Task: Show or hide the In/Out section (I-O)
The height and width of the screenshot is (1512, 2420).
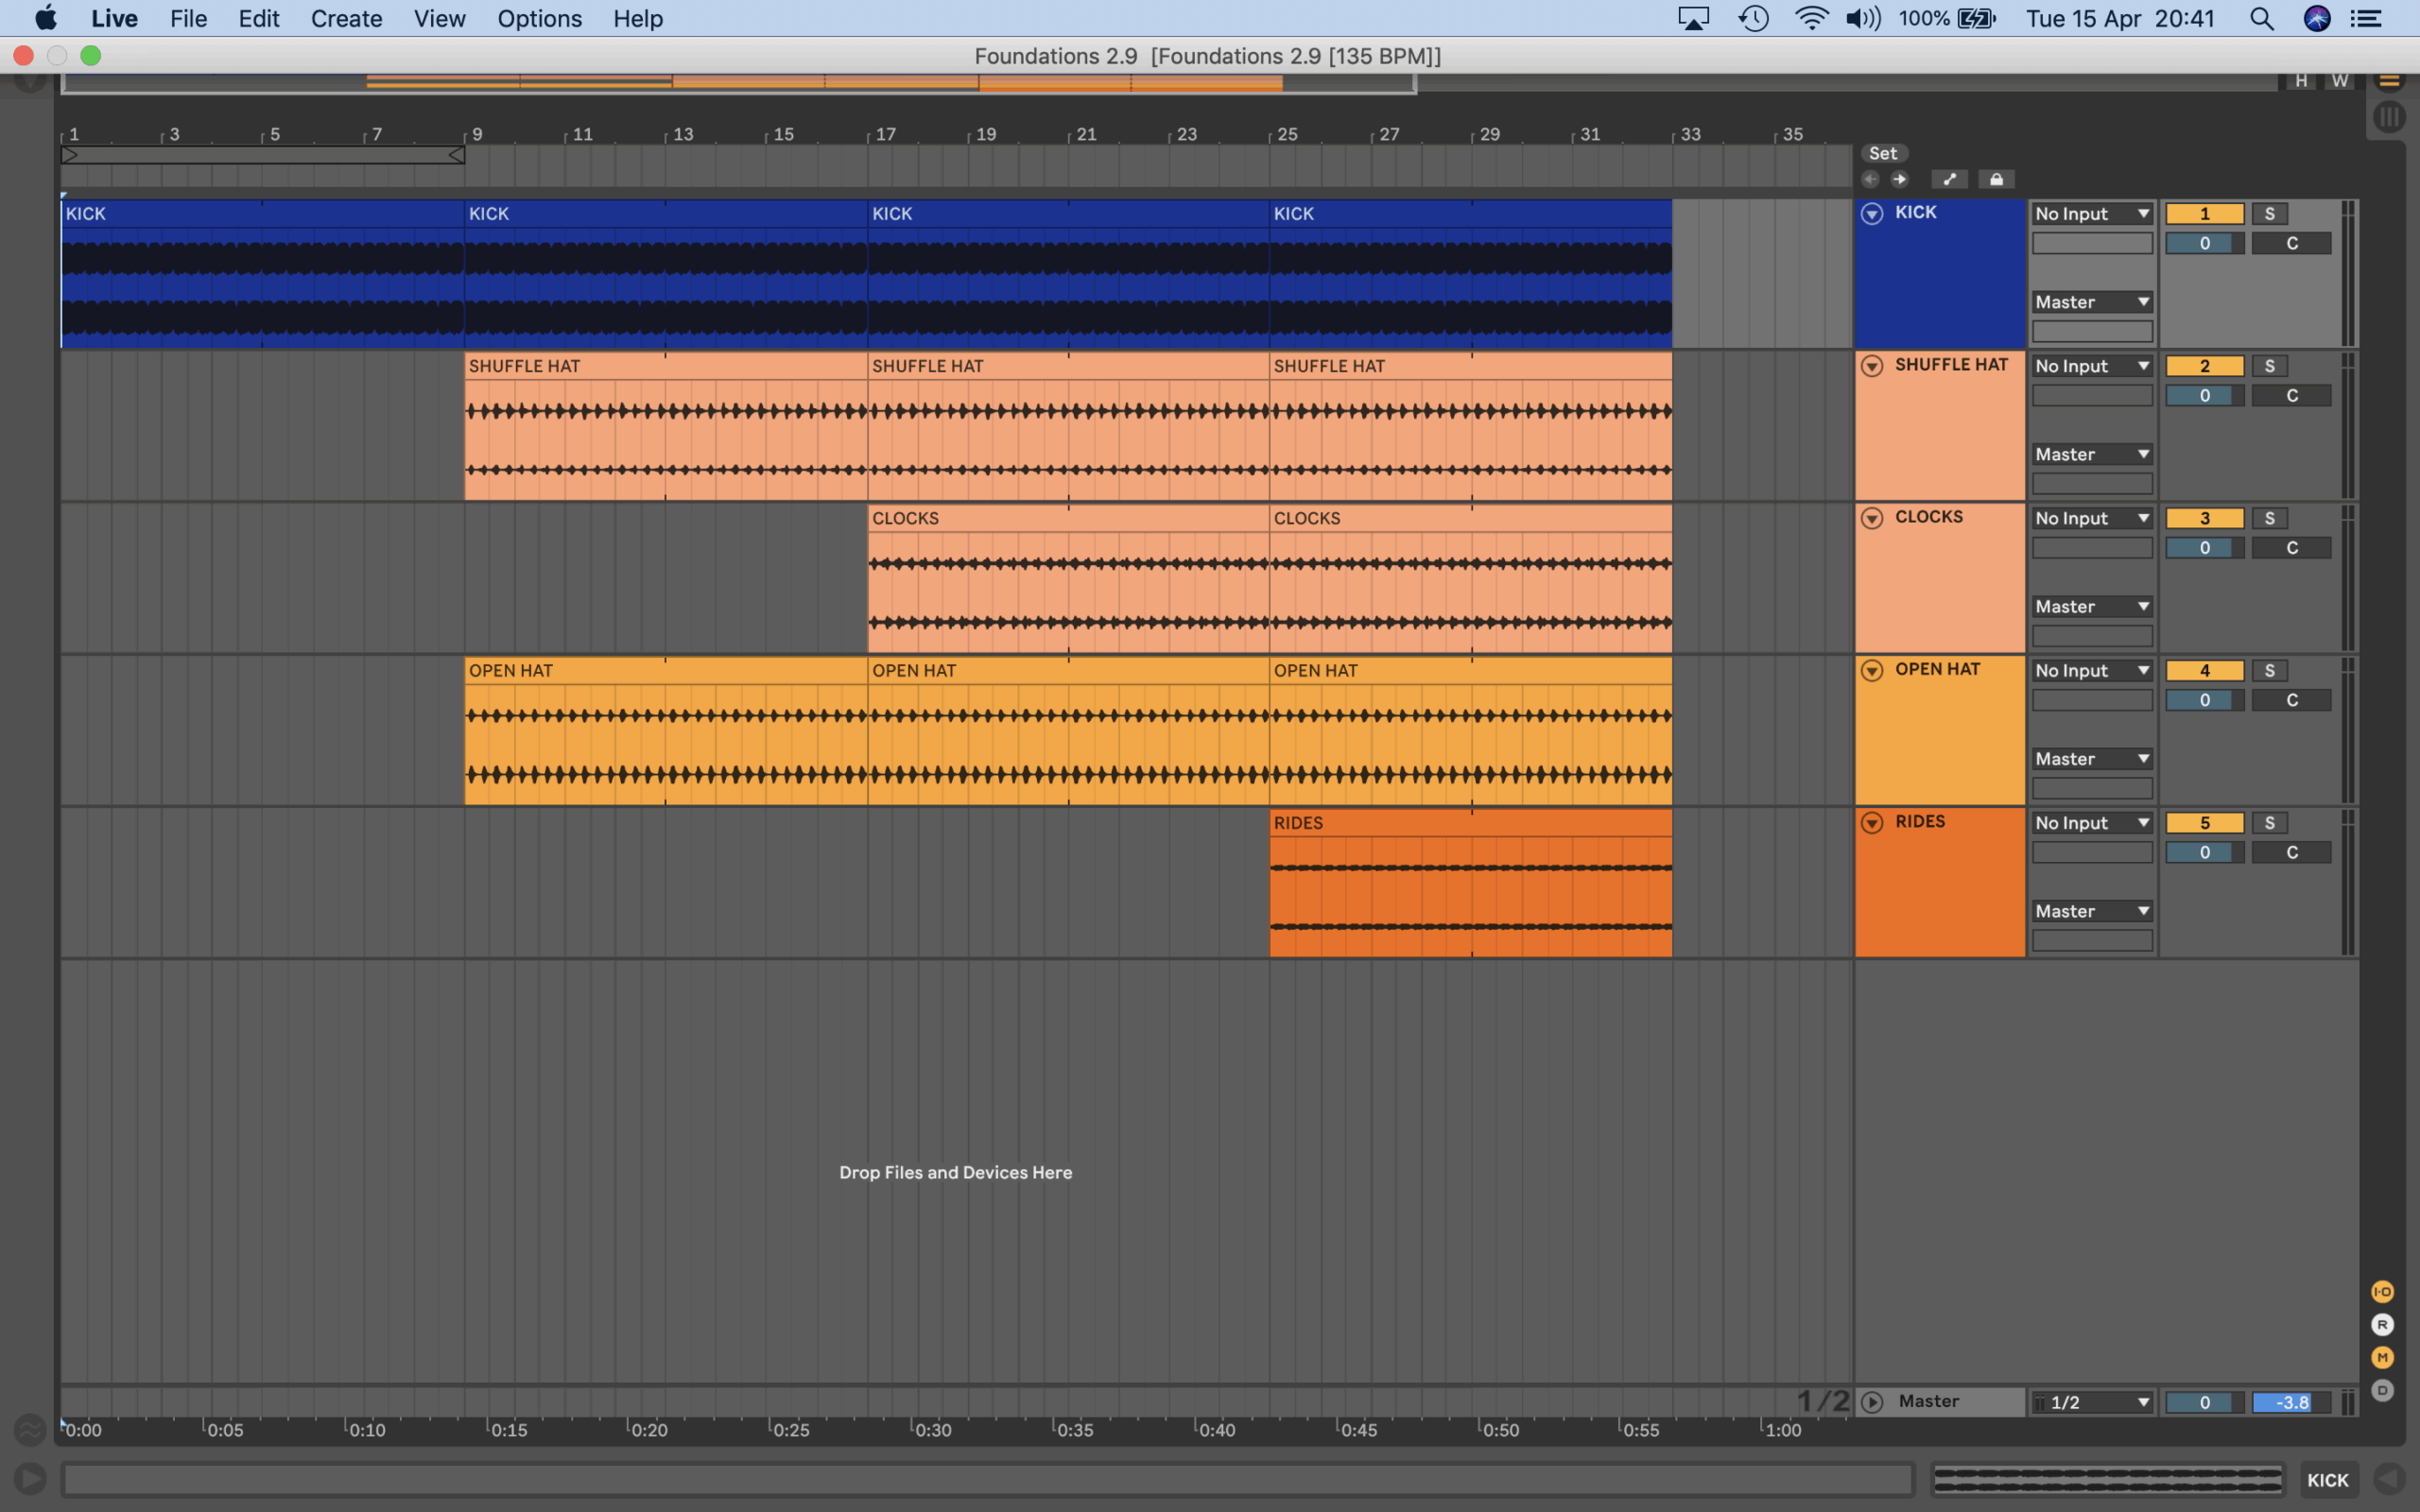Action: [2382, 1292]
